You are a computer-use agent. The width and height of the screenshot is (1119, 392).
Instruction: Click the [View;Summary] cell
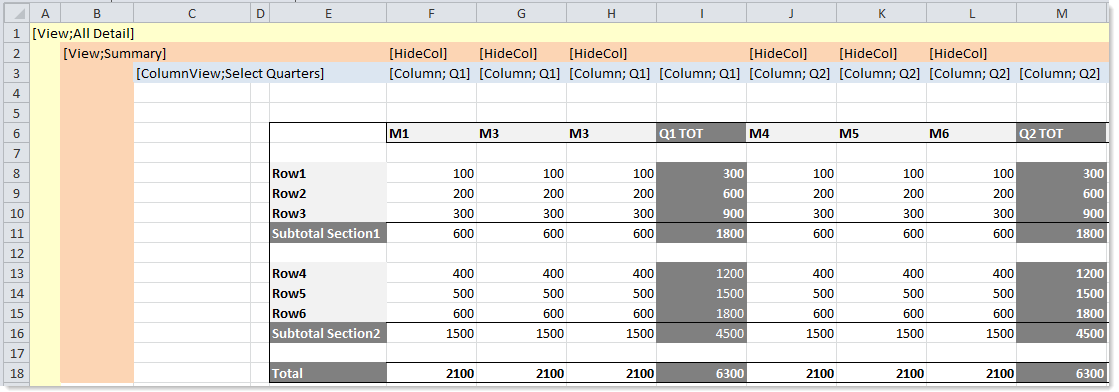[115, 53]
